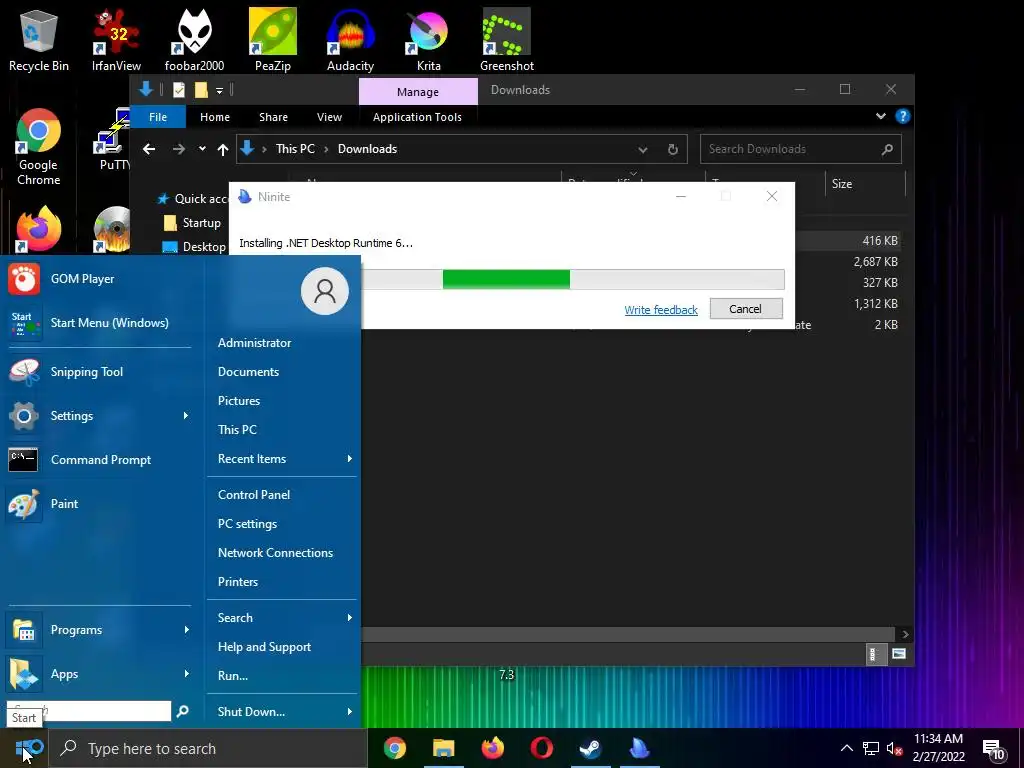
Task: Select Startup in Quick access tree
Action: click(x=201, y=223)
